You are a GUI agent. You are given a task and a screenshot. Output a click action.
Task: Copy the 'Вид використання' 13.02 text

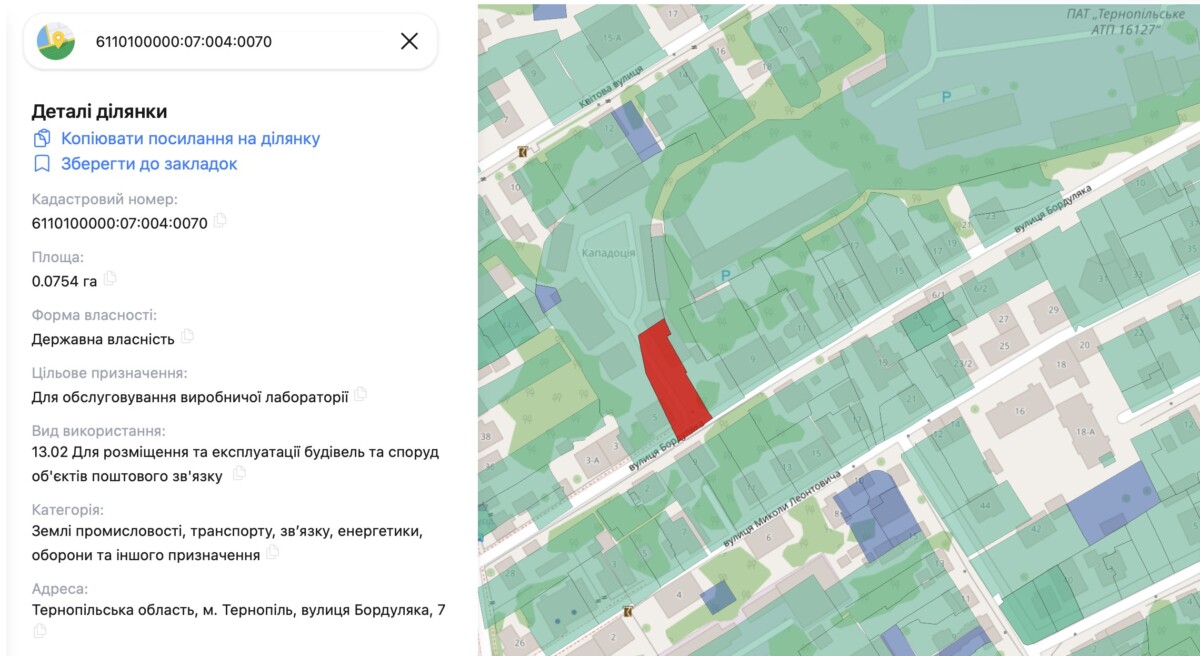pos(239,474)
